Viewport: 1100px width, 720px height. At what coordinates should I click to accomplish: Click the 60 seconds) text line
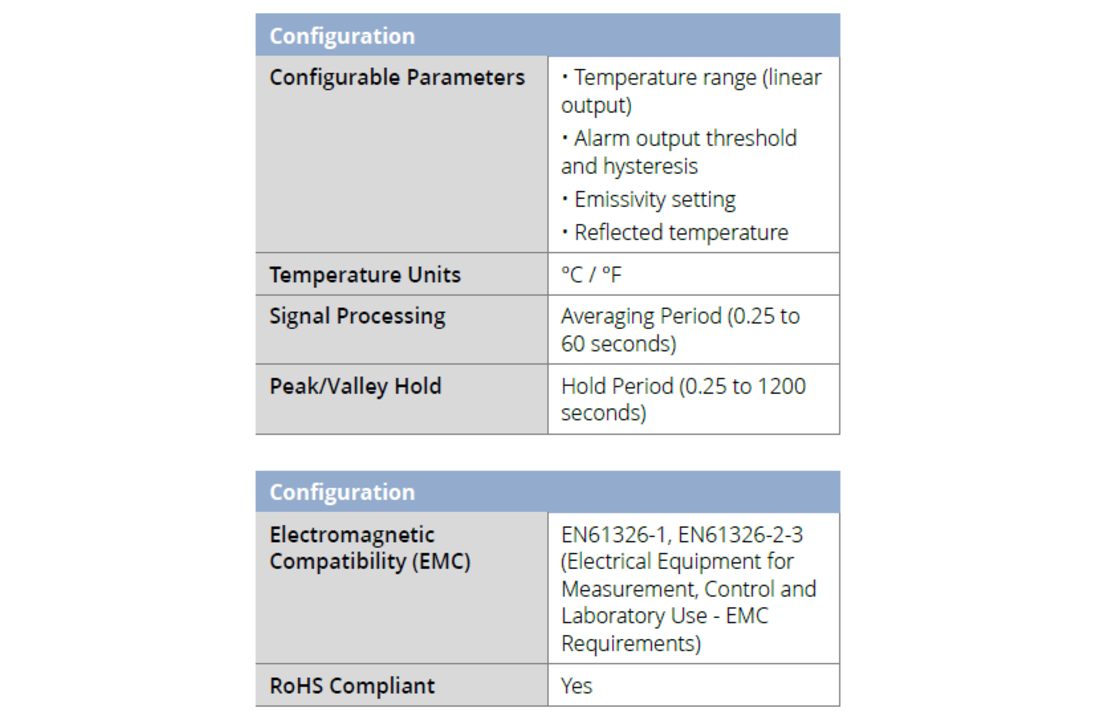point(619,344)
